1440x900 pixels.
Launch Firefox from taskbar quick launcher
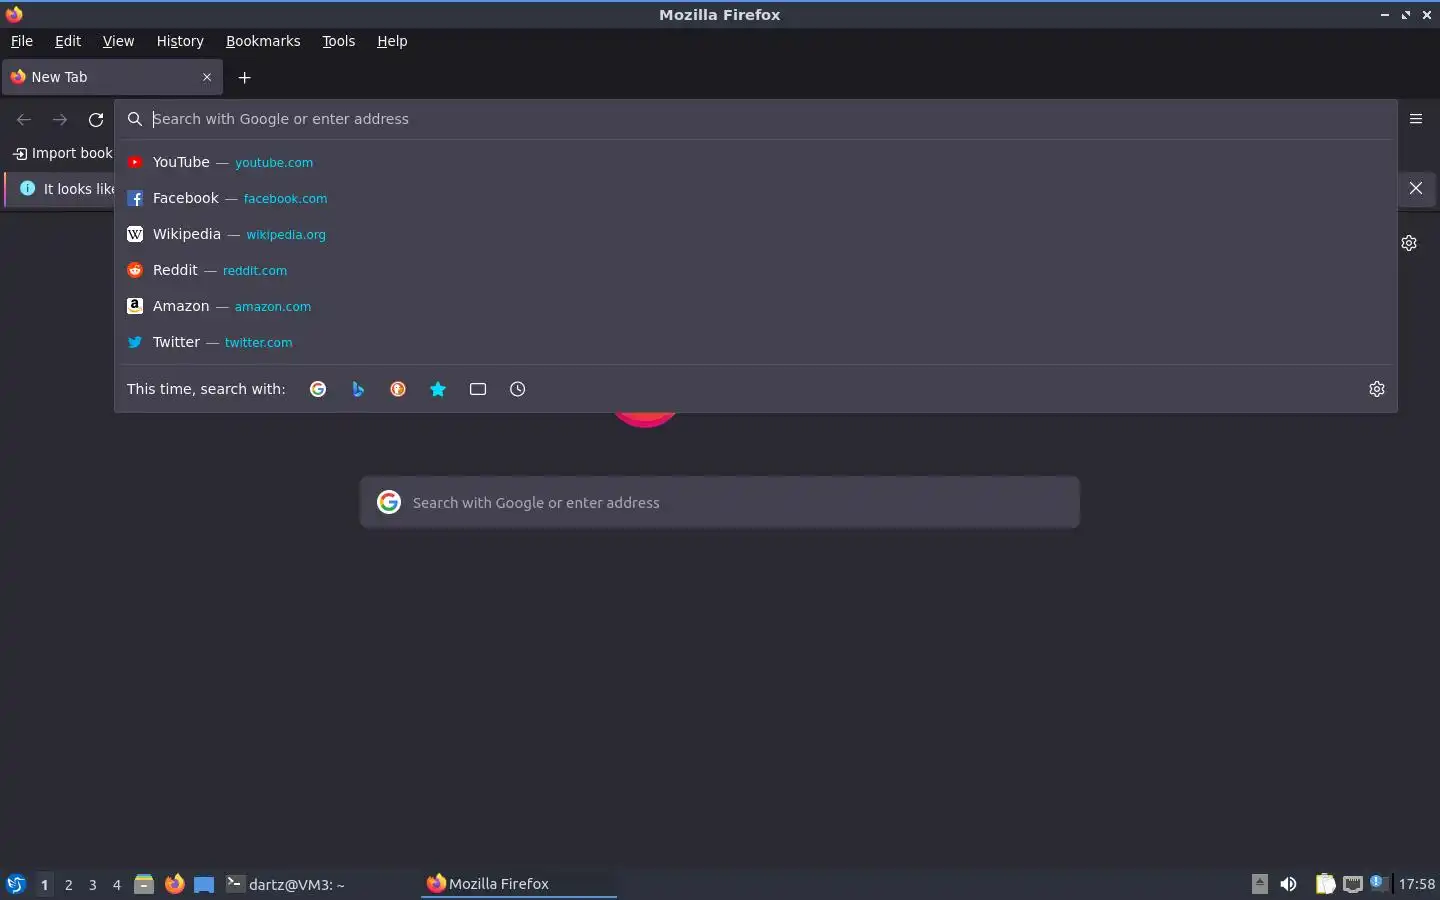[175, 884]
